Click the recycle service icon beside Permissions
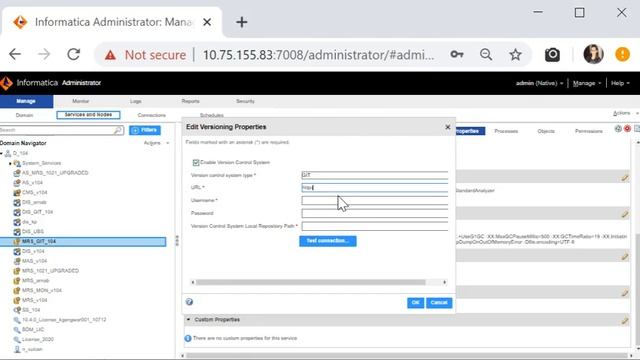The image size is (640, 360). point(618,129)
